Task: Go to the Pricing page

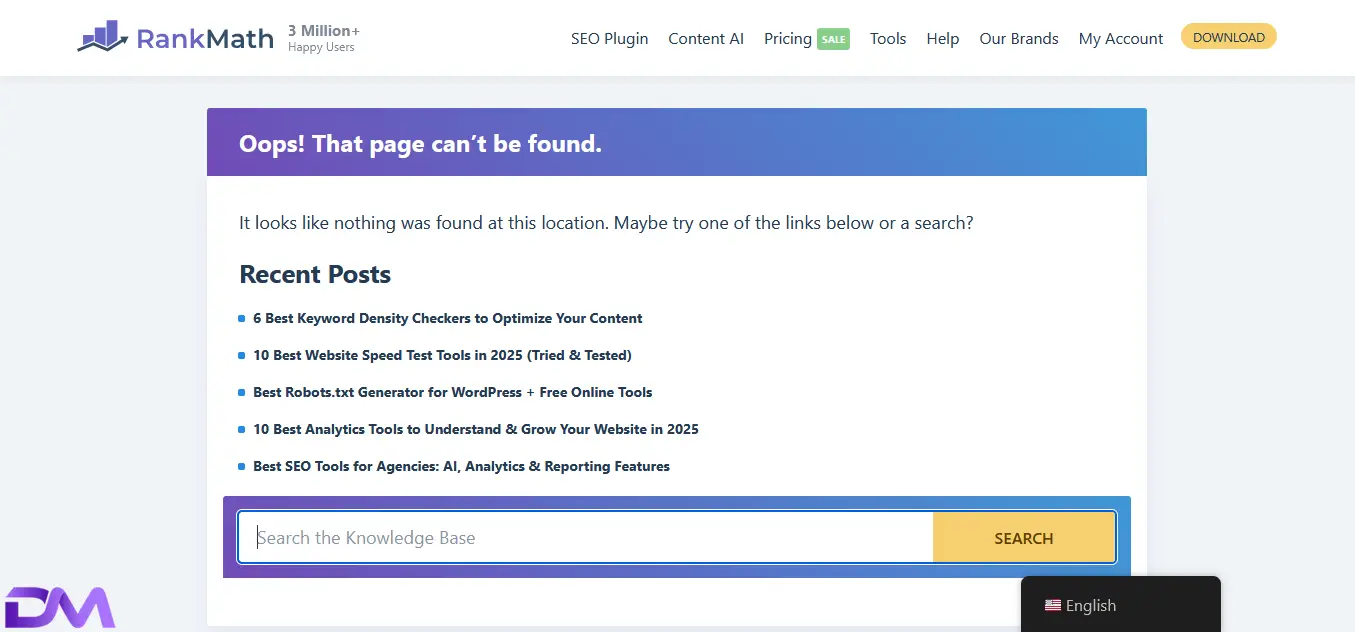Action: click(x=787, y=38)
